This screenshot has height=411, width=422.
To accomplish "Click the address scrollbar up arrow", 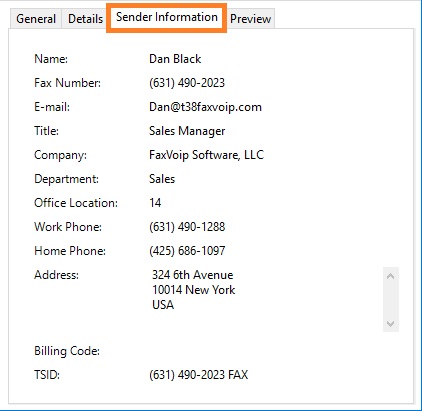I will (x=391, y=276).
